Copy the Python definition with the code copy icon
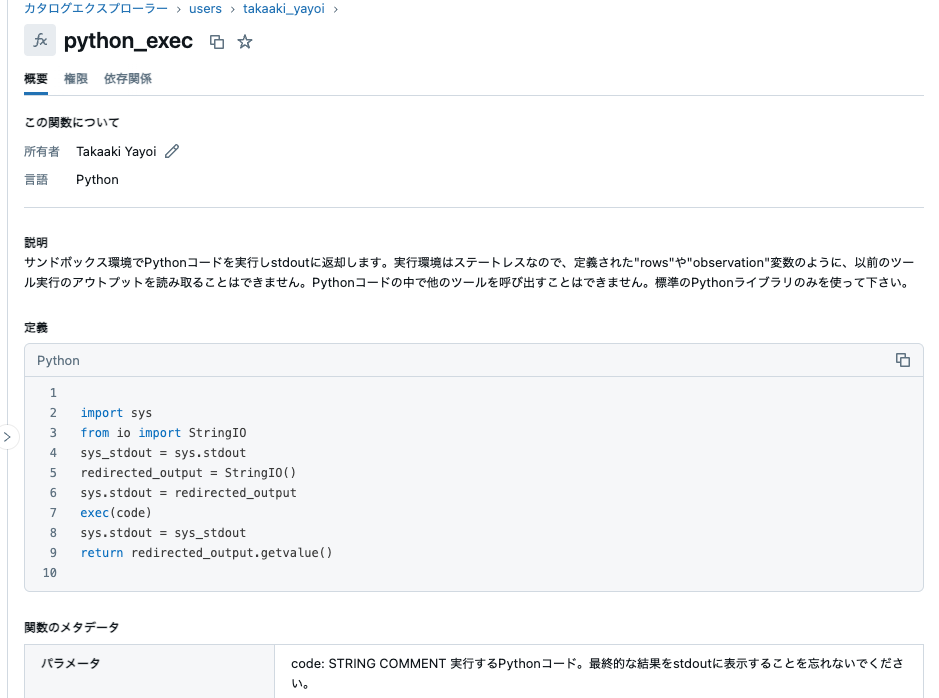Screen dimensions: 939x698 point(903,360)
